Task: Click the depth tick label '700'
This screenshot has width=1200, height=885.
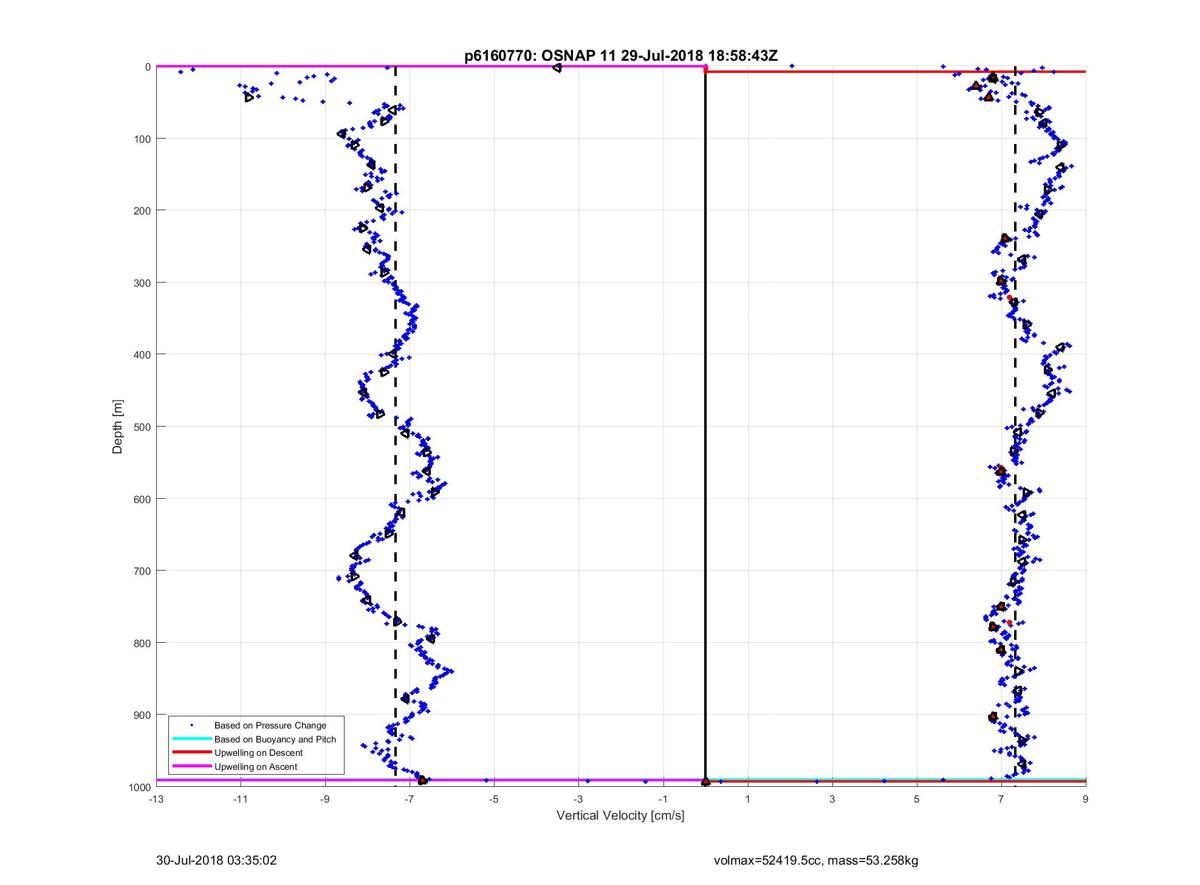Action: [143, 571]
